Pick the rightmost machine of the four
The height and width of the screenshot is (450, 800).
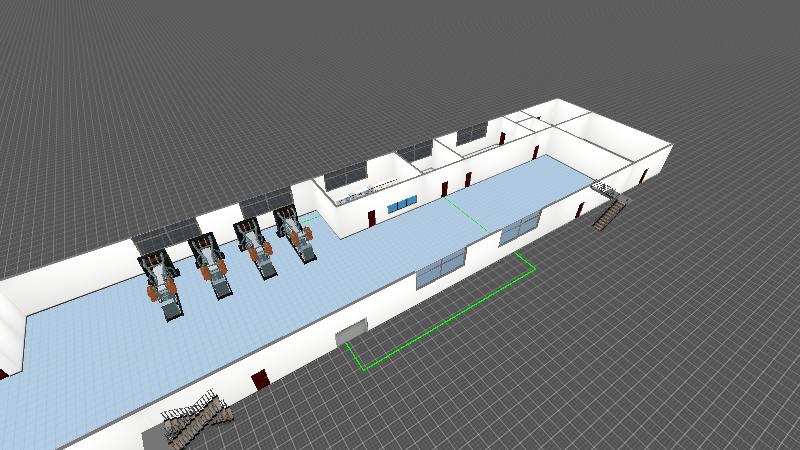297,237
